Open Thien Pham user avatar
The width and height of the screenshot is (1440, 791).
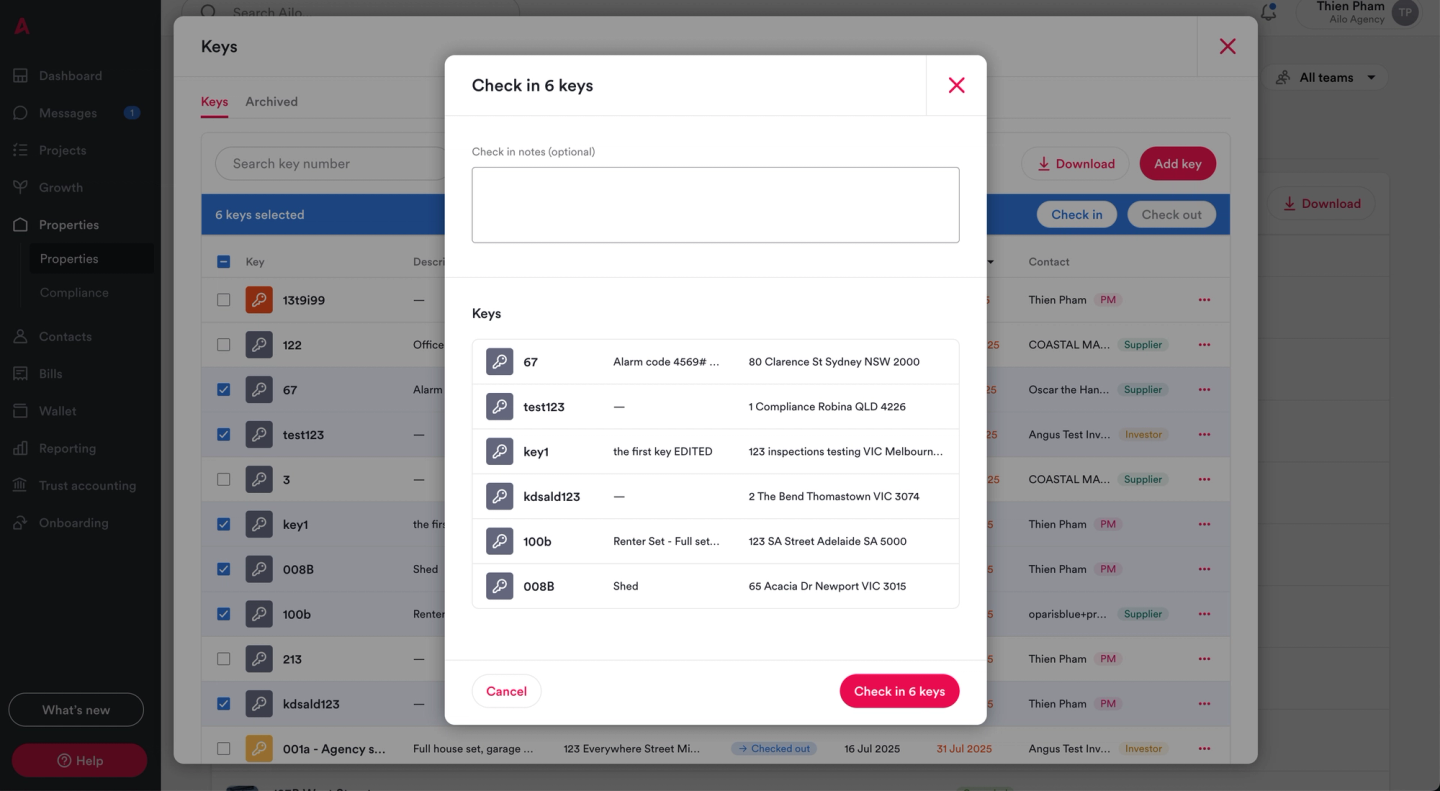[1405, 12]
